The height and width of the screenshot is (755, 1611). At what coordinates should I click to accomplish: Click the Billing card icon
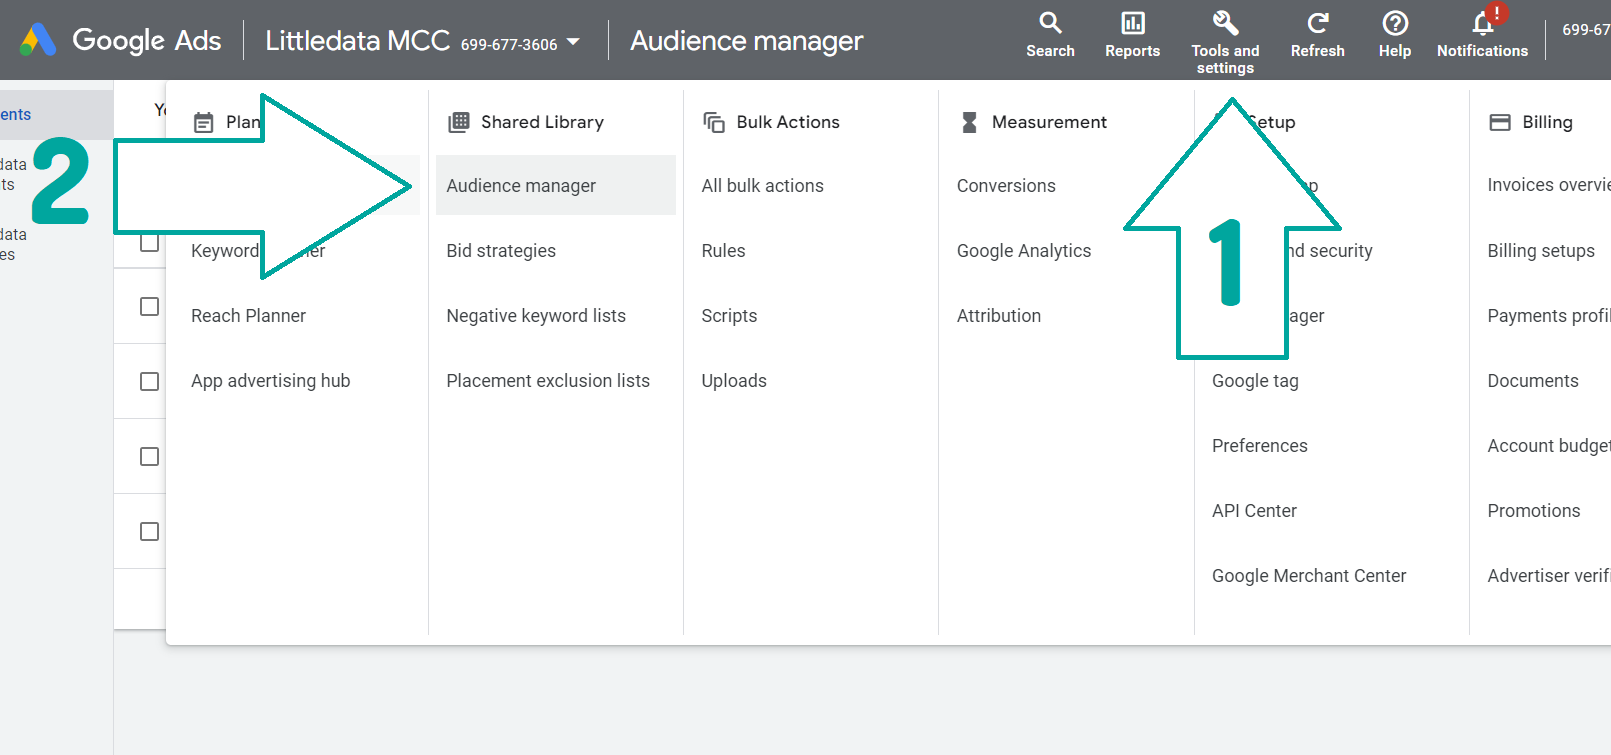(1500, 122)
